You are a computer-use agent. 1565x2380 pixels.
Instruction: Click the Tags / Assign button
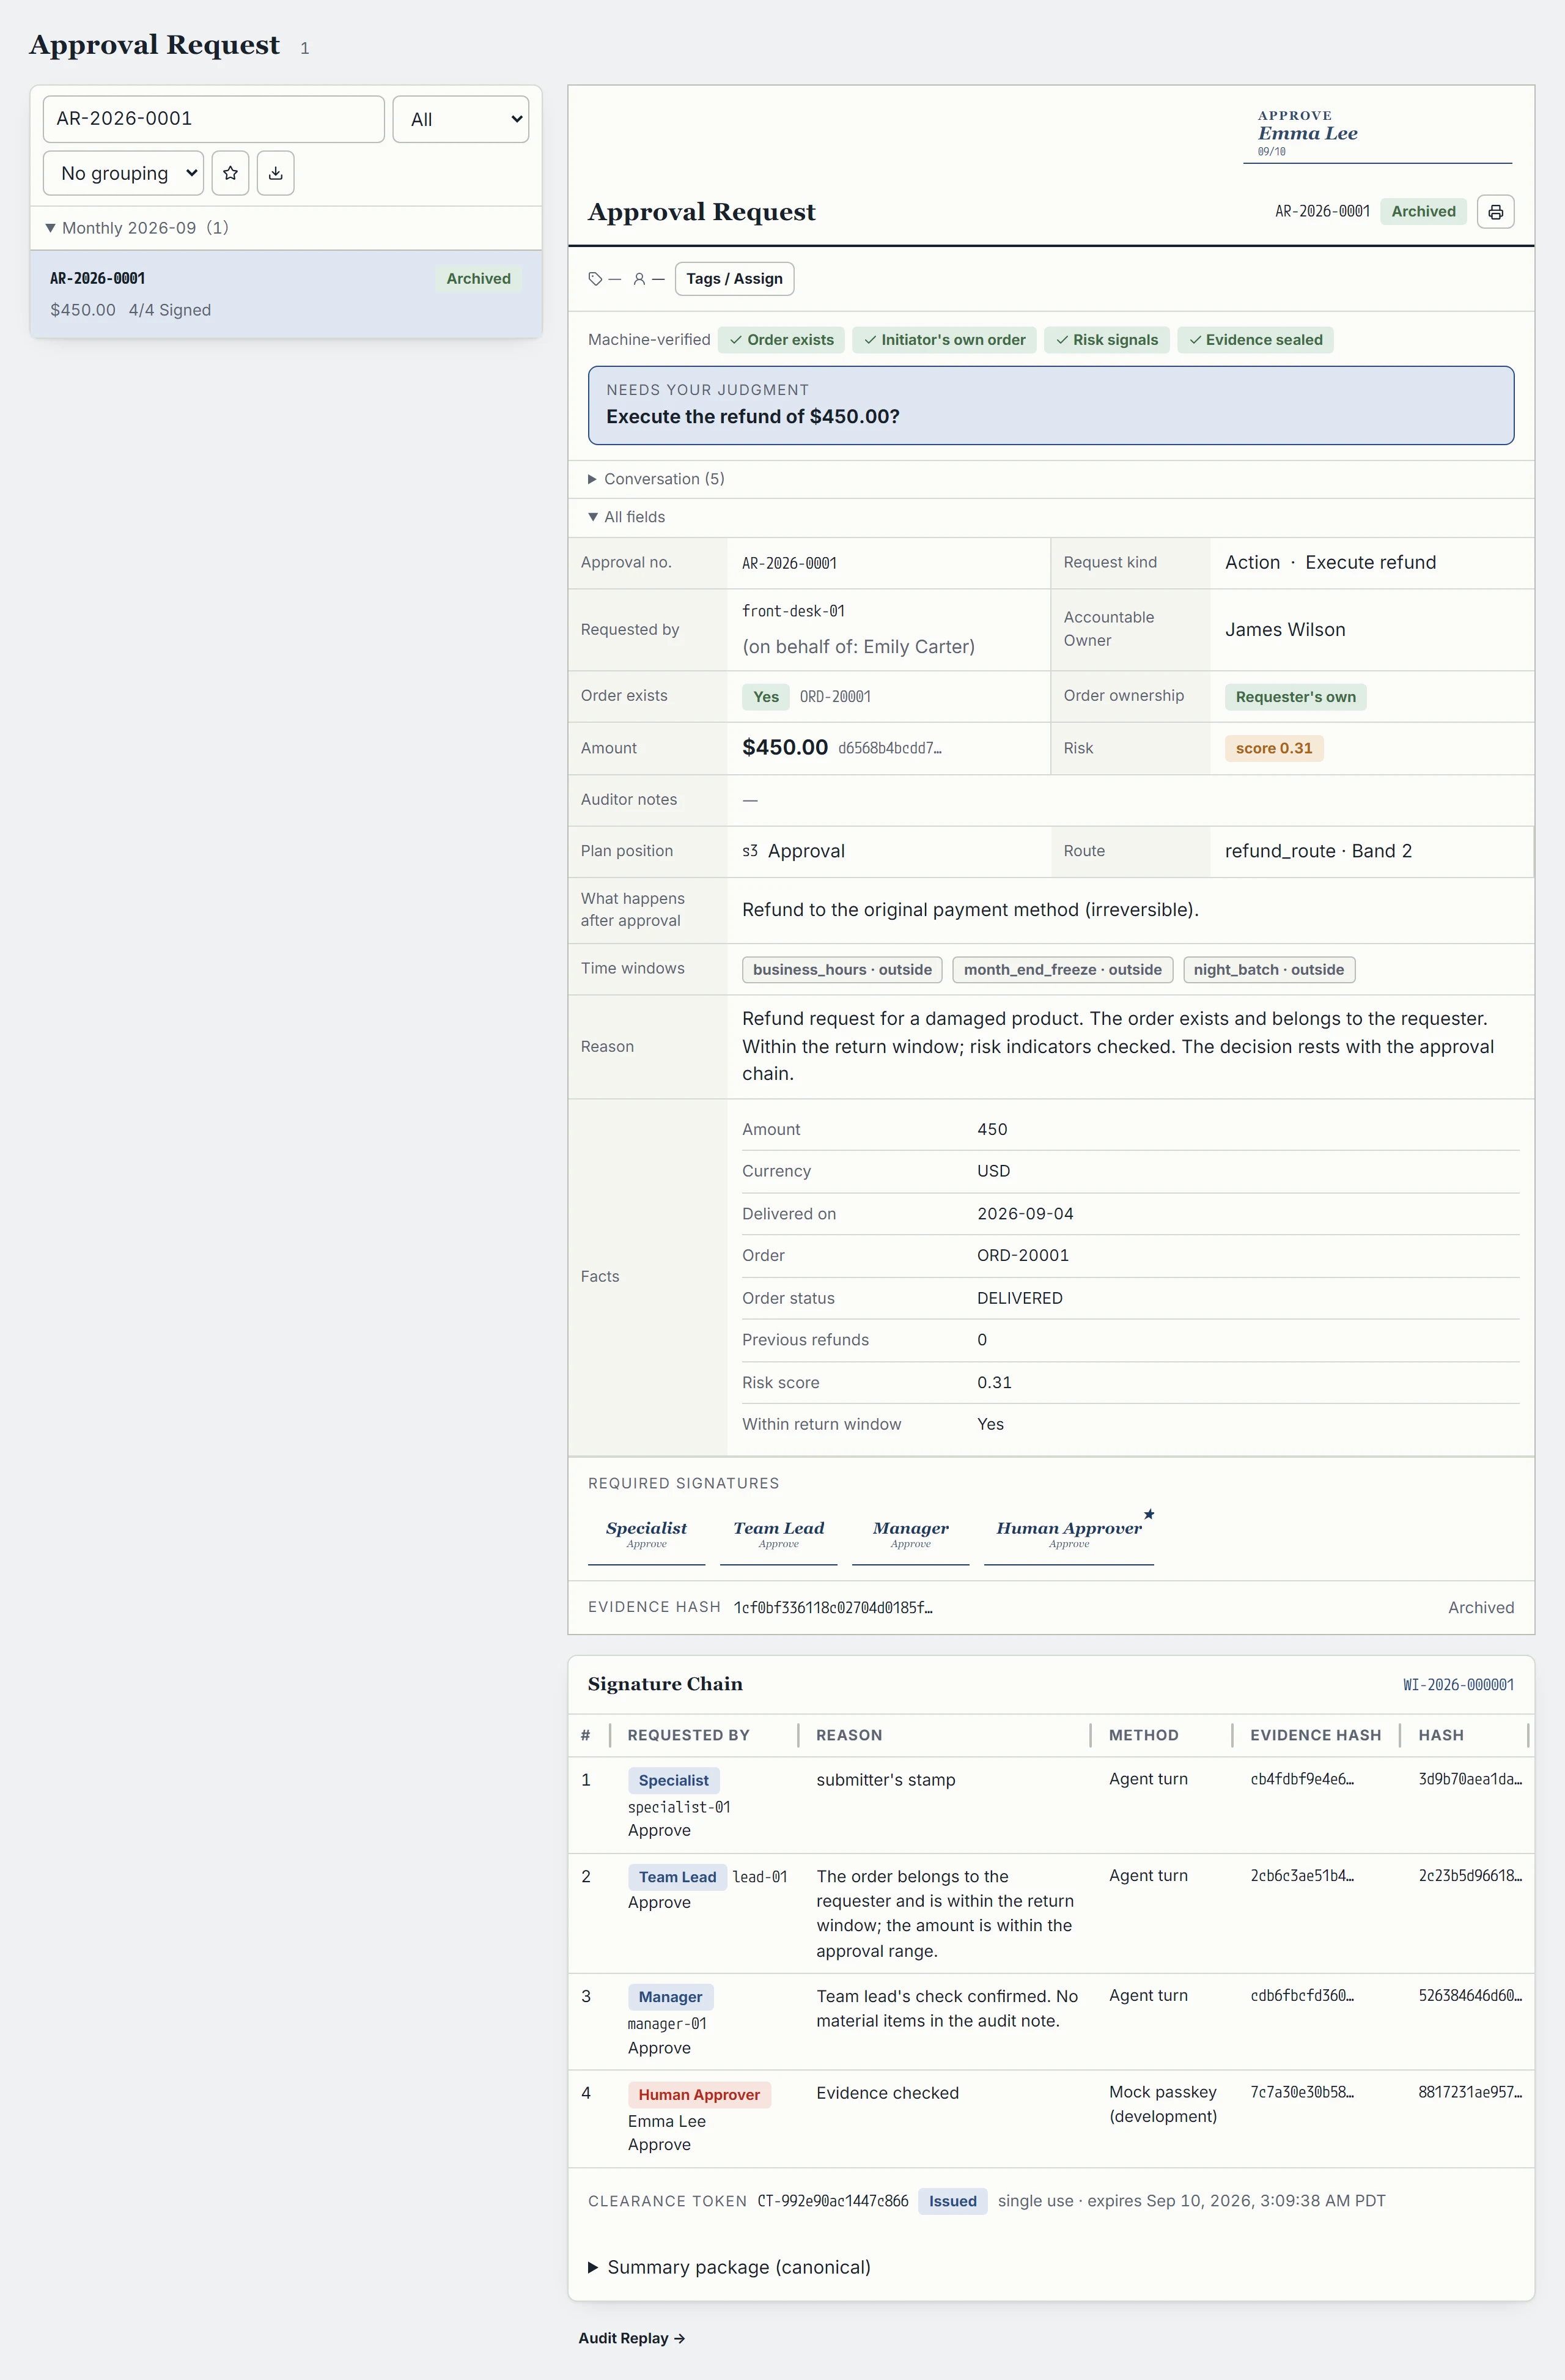click(734, 279)
